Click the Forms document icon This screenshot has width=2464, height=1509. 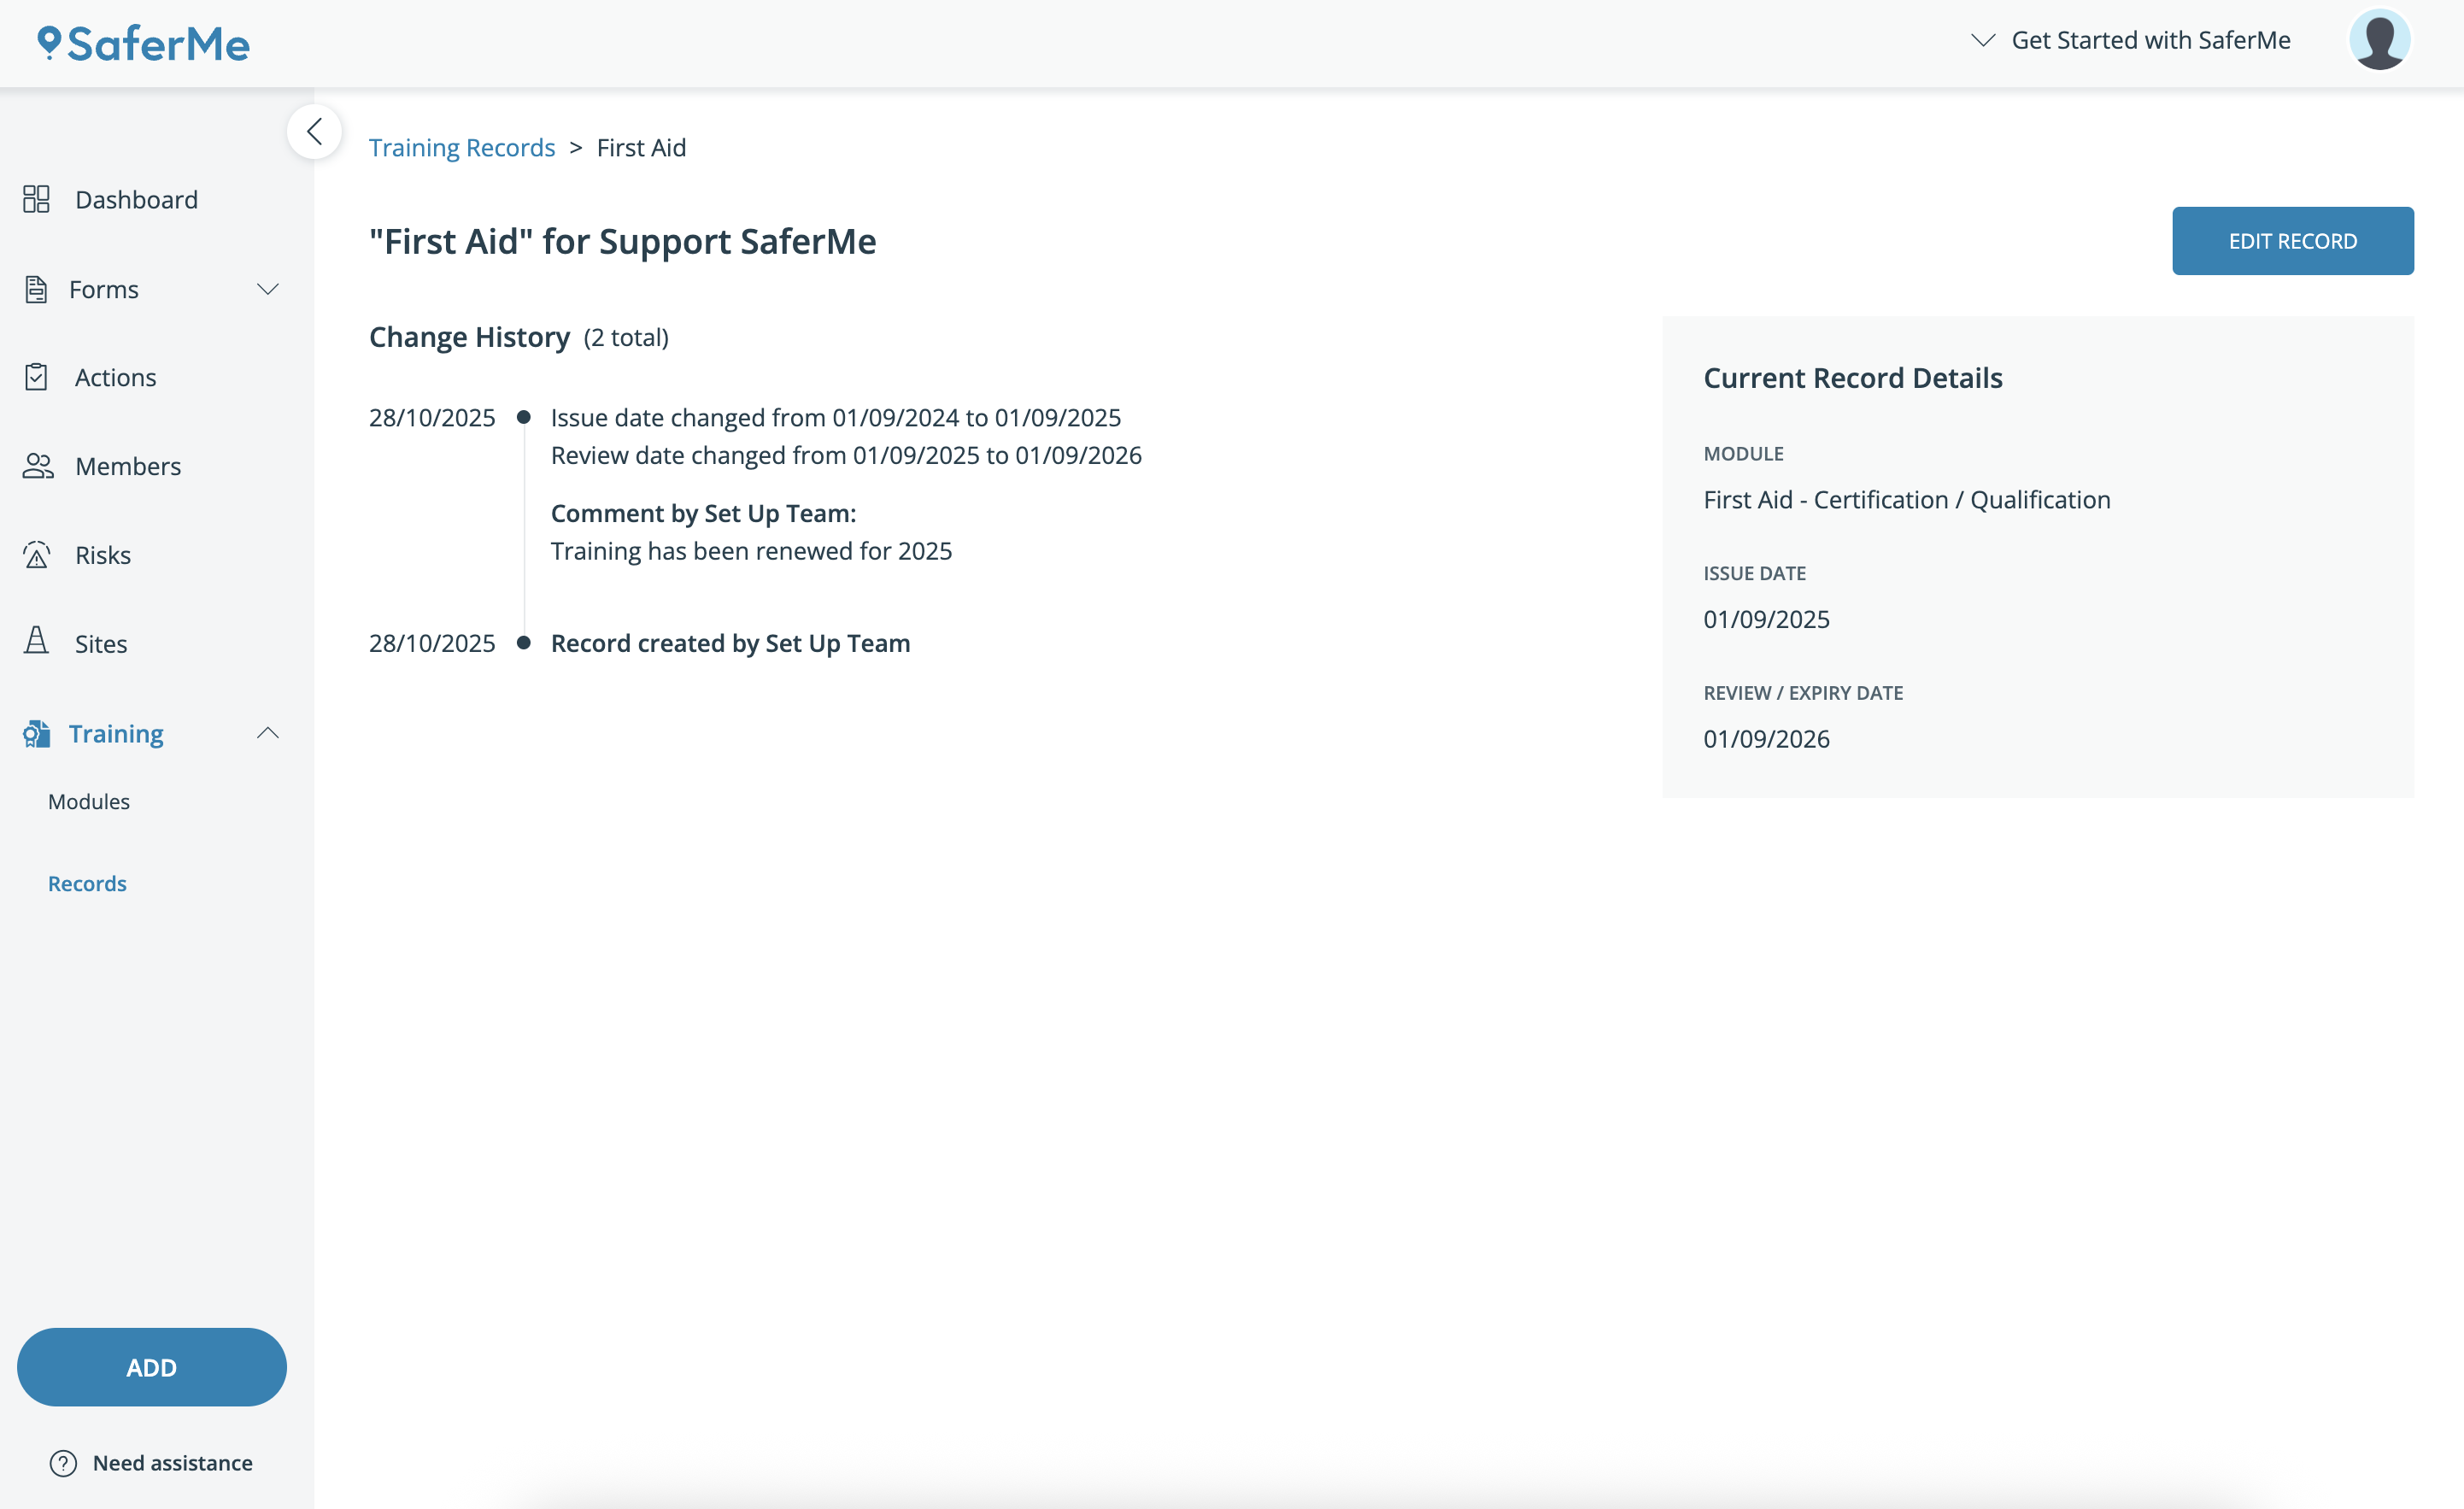pos(36,289)
